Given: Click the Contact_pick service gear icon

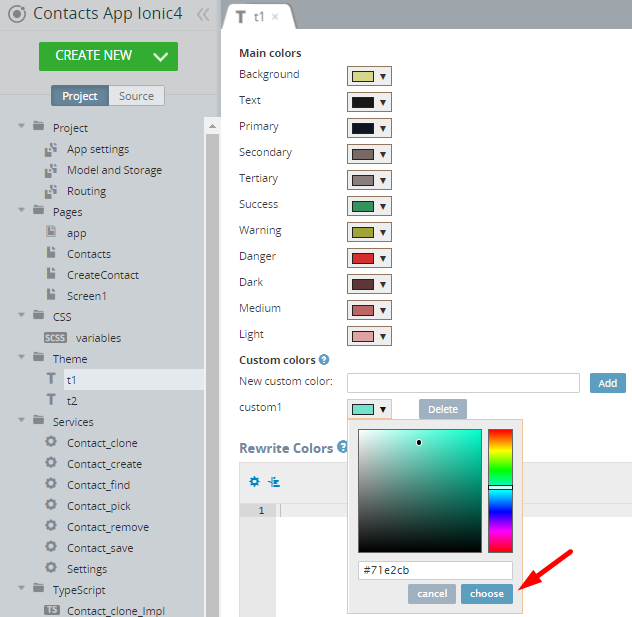Looking at the screenshot, I should pyautogui.click(x=51, y=504).
